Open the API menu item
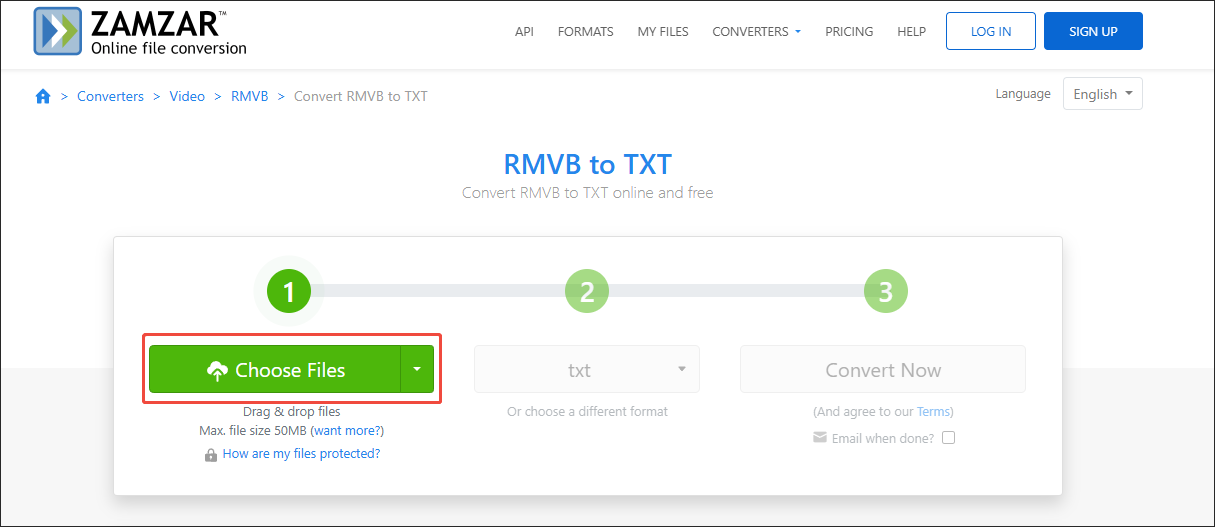This screenshot has width=1215, height=527. click(x=524, y=31)
